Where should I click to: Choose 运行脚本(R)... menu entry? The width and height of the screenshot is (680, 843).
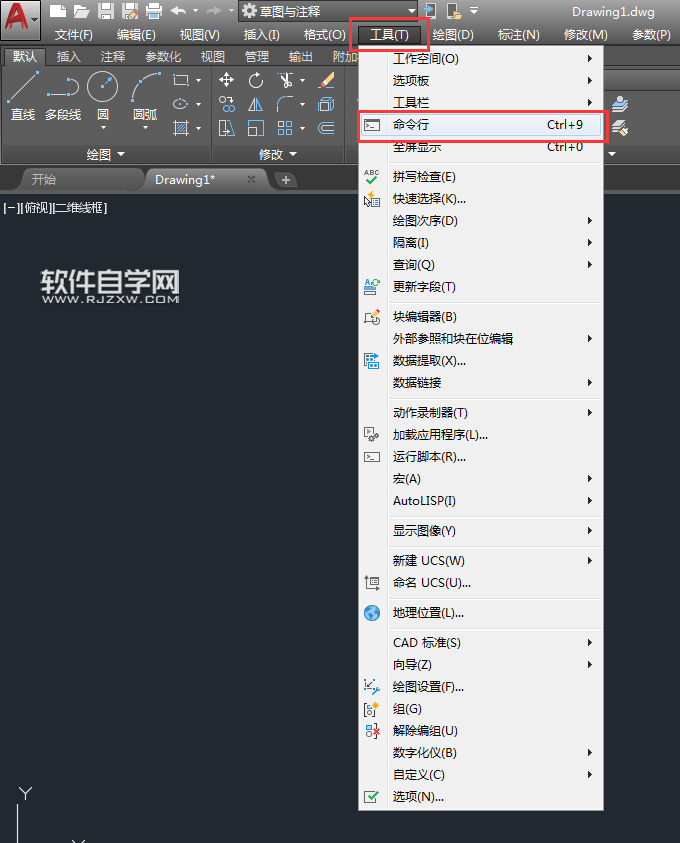pos(481,456)
